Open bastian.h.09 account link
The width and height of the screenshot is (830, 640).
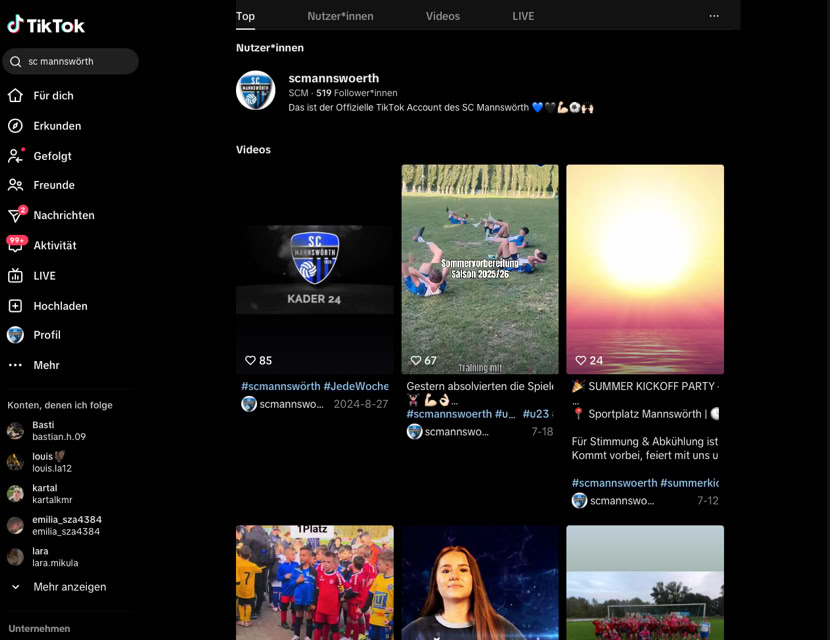[59, 437]
